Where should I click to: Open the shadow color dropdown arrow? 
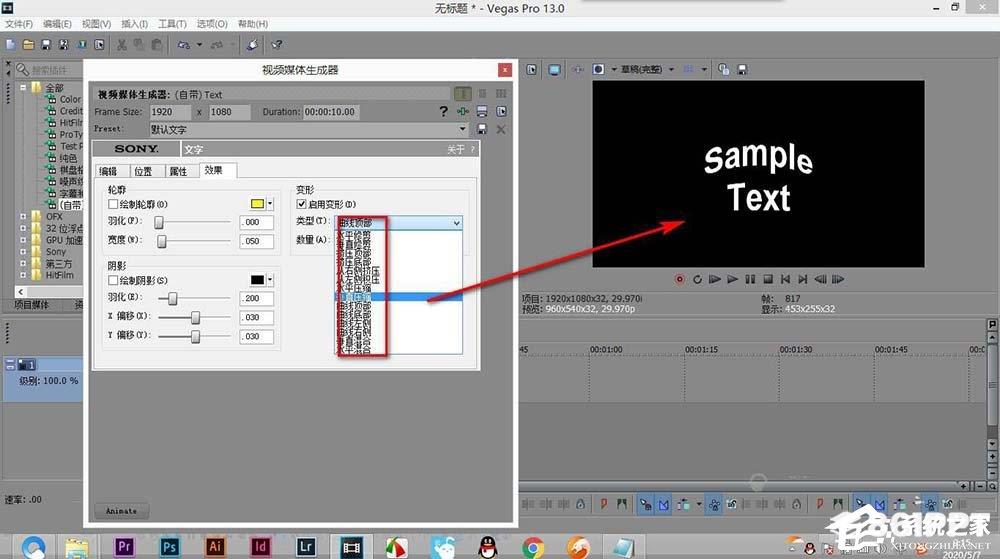click(x=270, y=280)
